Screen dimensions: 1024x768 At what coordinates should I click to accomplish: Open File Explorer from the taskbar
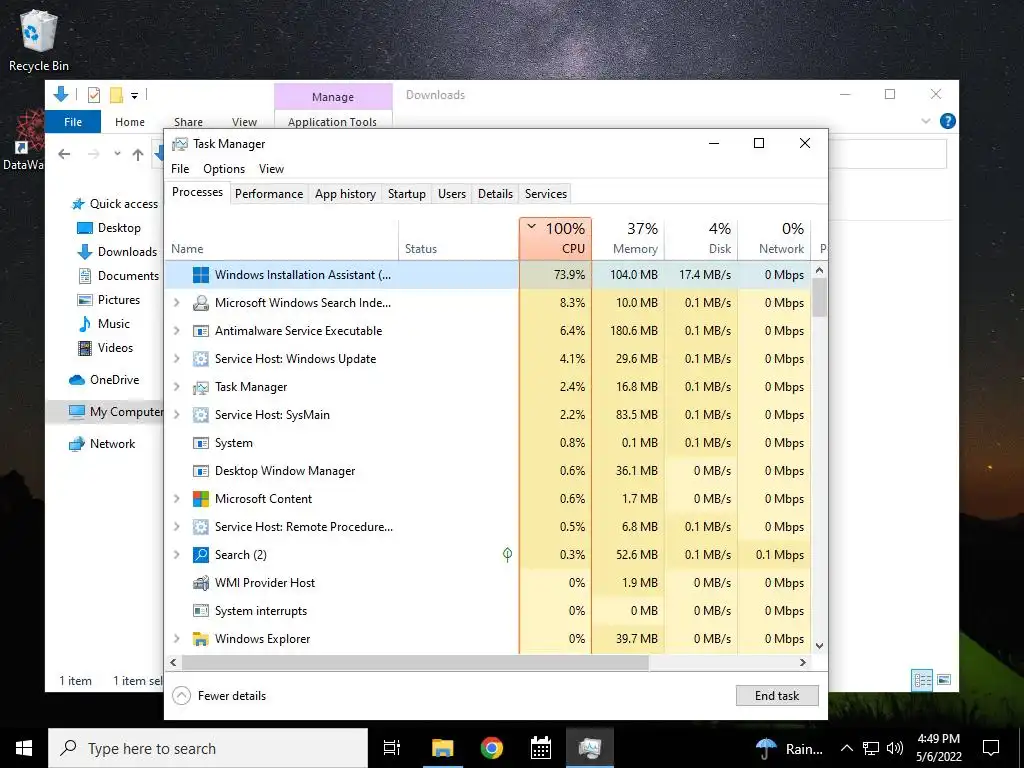tap(442, 748)
